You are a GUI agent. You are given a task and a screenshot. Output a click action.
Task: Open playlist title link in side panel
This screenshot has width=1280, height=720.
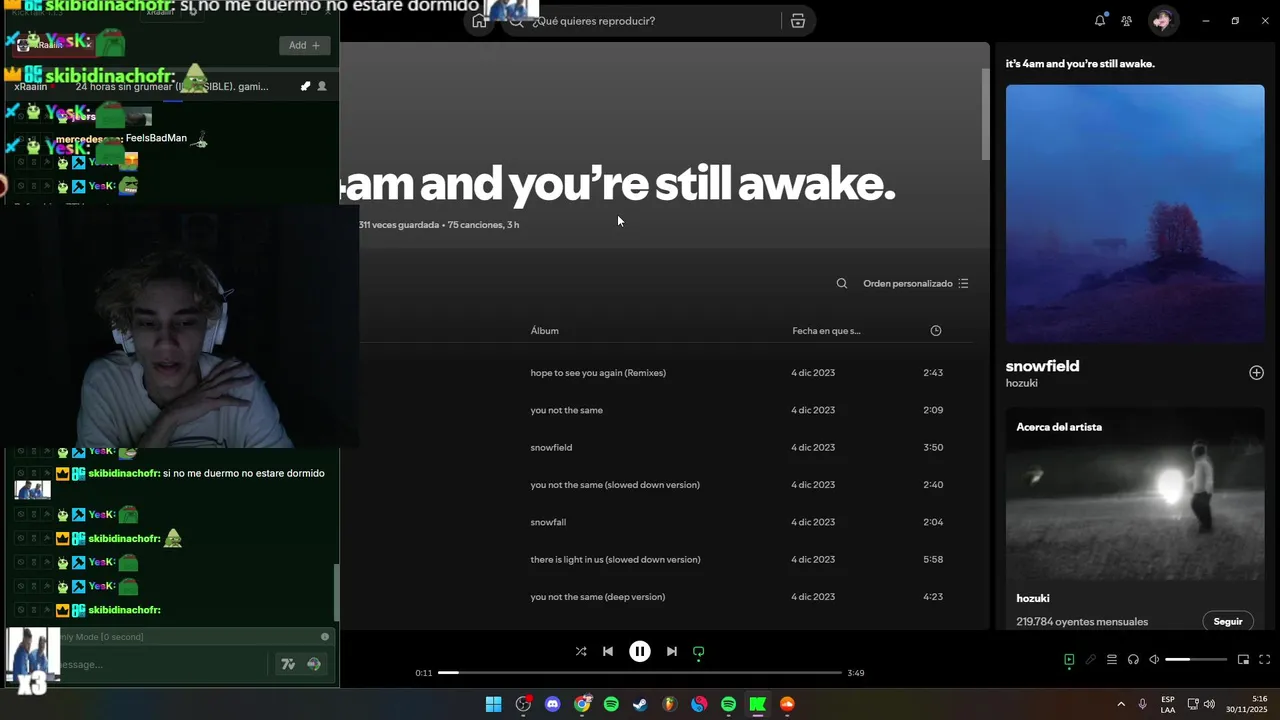1080,64
